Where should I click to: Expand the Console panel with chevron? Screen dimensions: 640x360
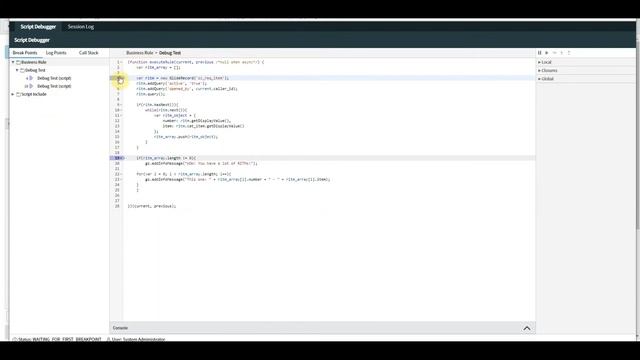click(x=527, y=328)
